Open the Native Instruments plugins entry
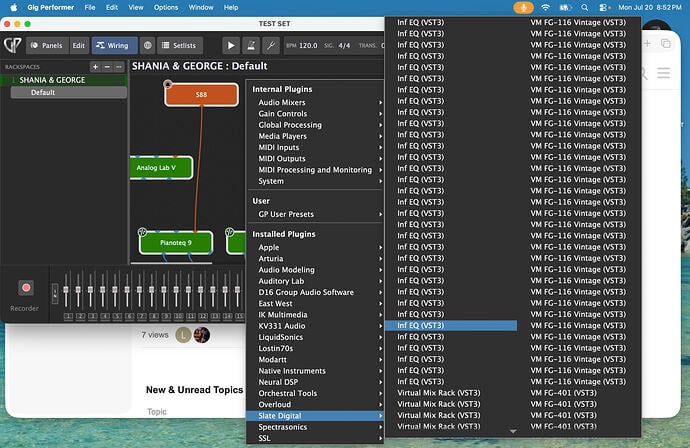Viewport: 690px width, 448px height. click(316, 371)
